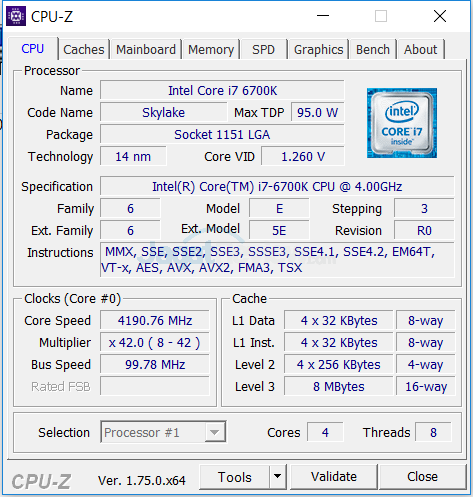Click the Level 2 value '4 x 256 KBytes'

click(339, 364)
